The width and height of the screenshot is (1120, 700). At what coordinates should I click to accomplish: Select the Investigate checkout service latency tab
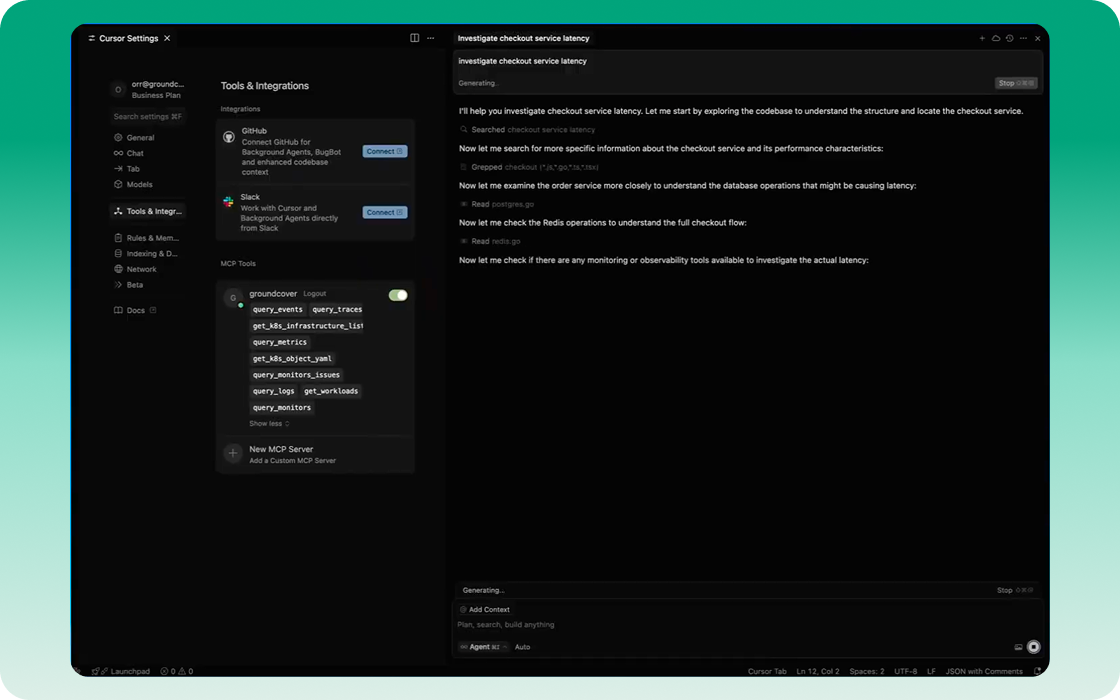pos(524,39)
